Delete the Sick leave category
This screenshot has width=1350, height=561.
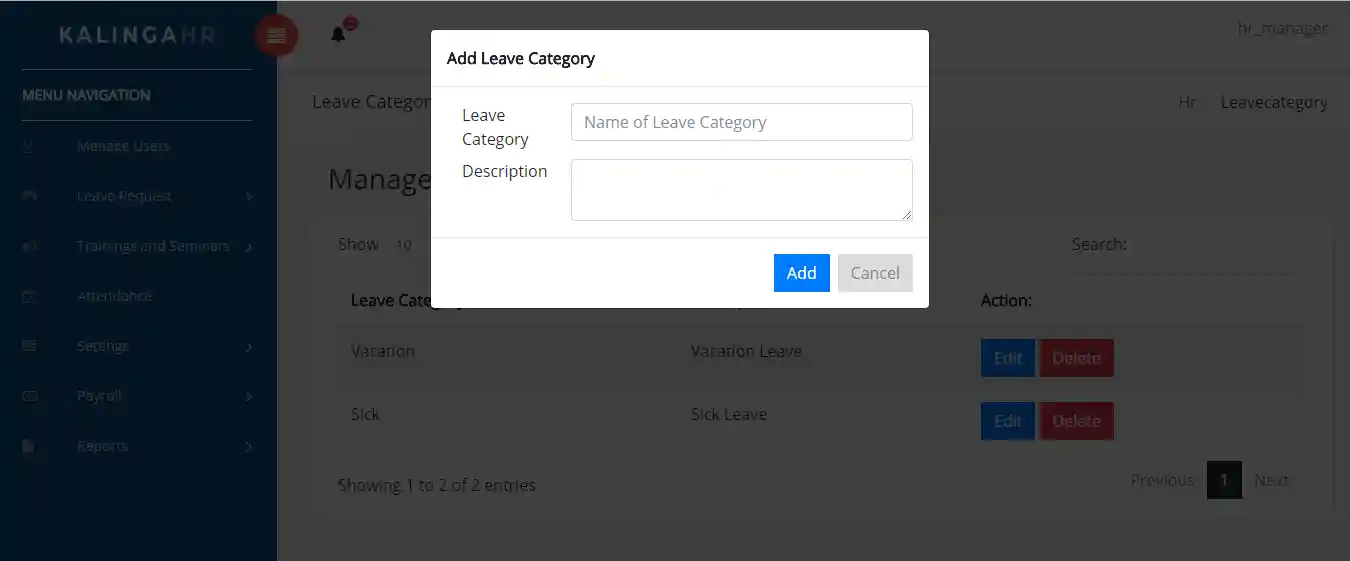[x=1077, y=421]
